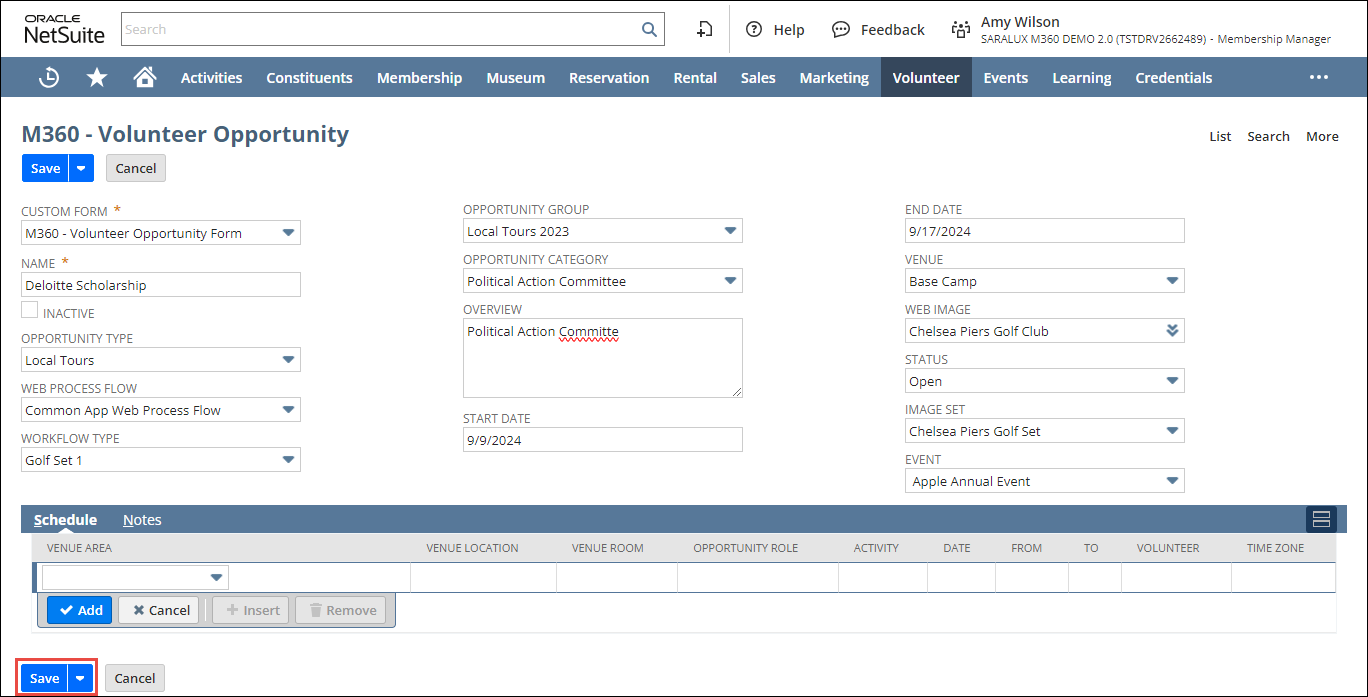Click into the Start Date field
This screenshot has width=1368, height=697.
tap(602, 440)
